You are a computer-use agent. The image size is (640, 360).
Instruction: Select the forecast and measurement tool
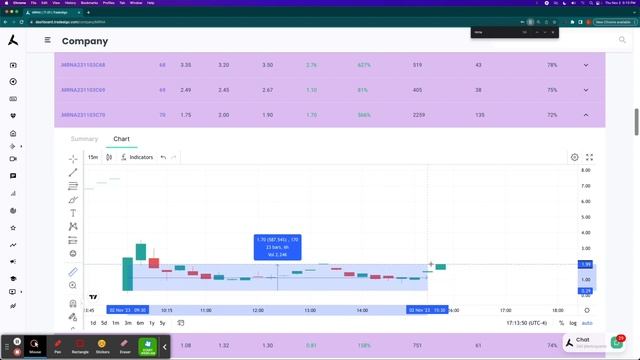pyautogui.click(x=73, y=240)
